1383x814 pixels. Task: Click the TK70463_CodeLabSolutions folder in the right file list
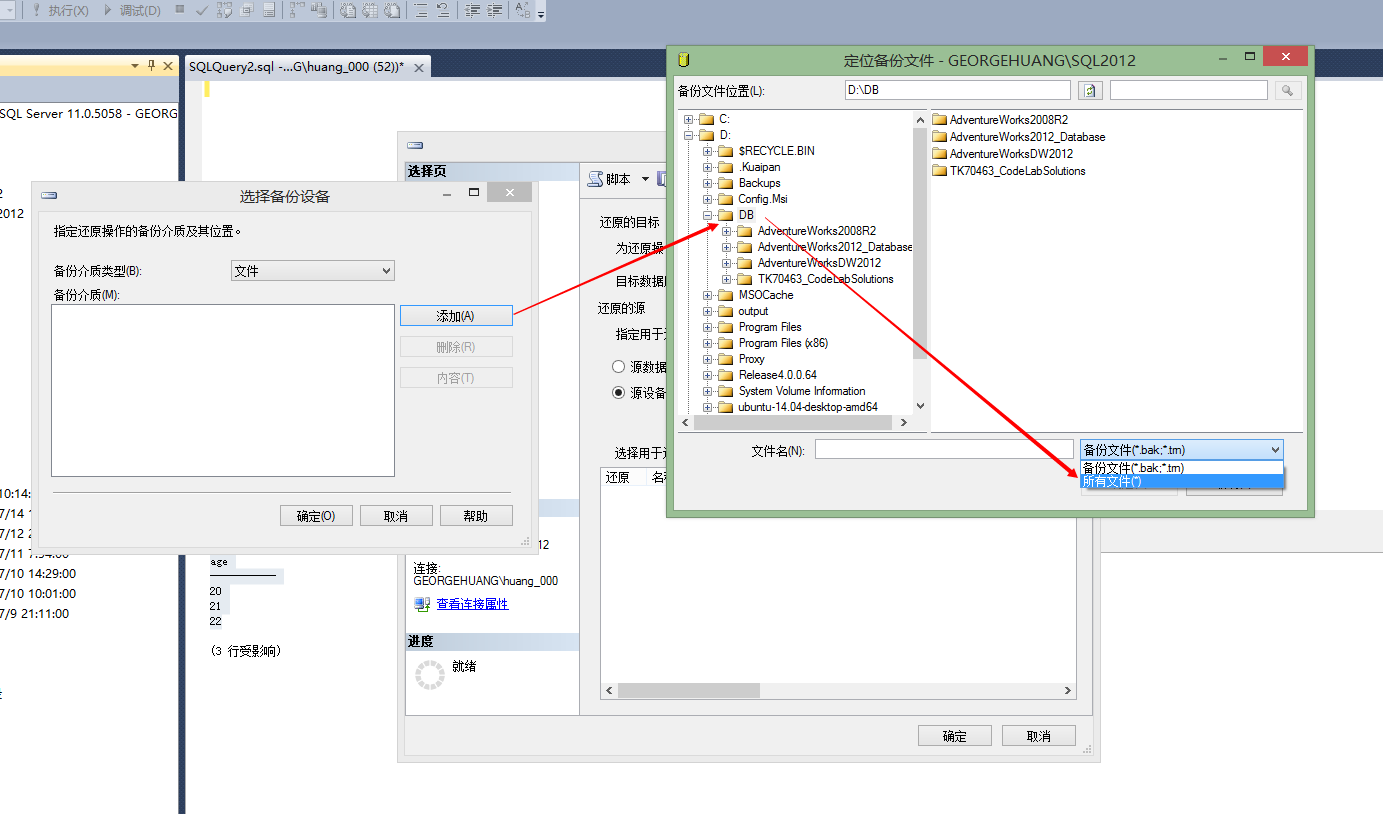coord(1016,171)
